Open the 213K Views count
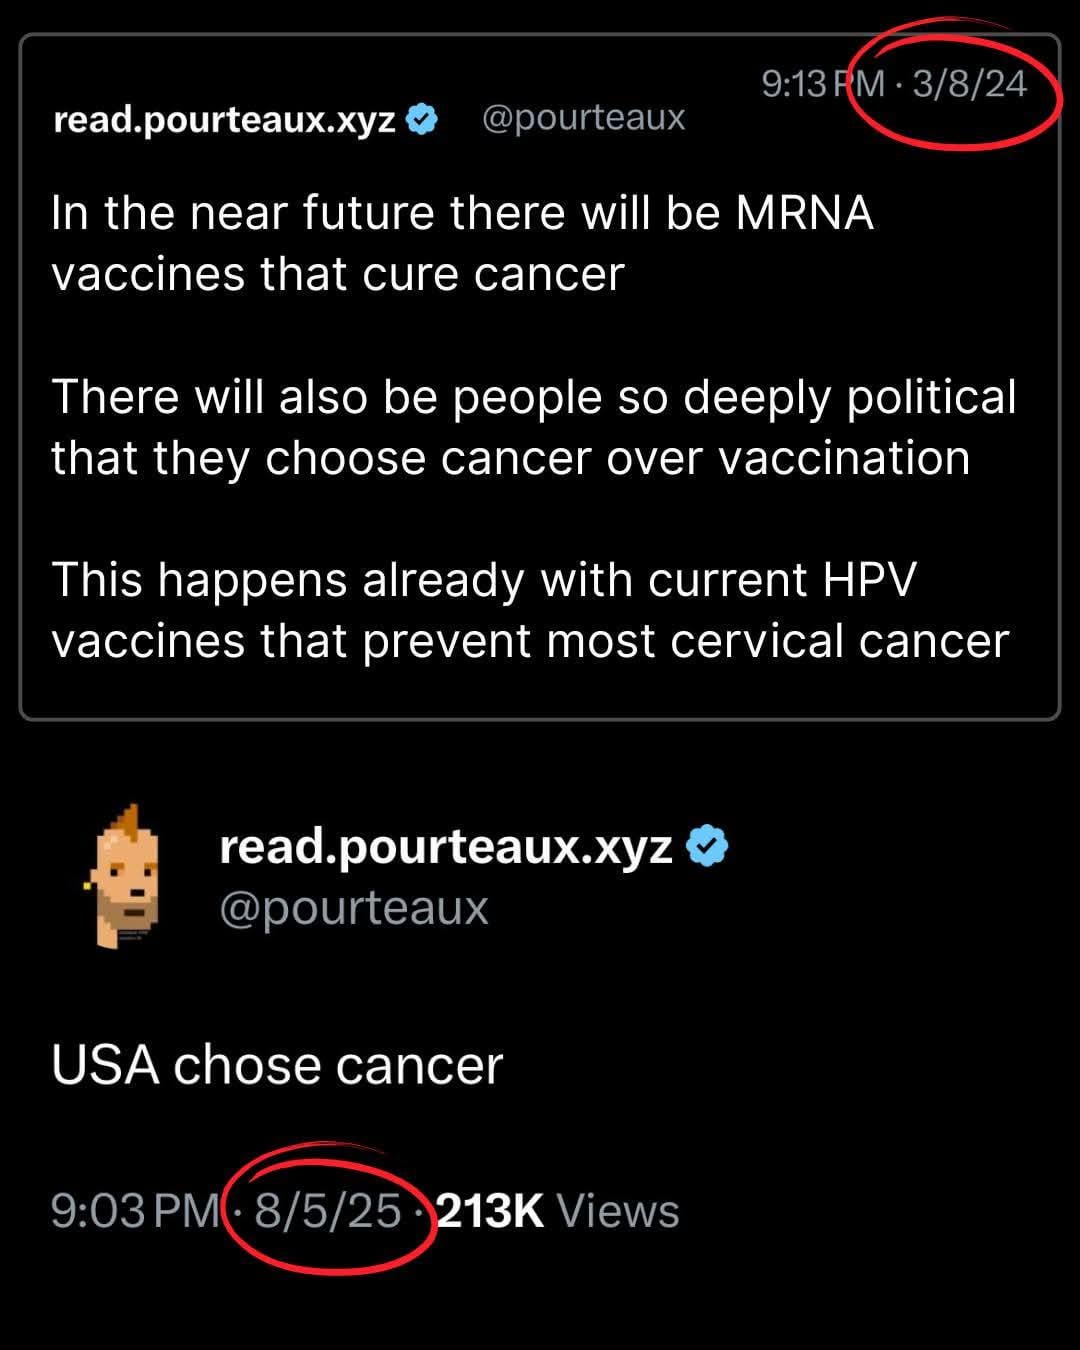 [x=558, y=1211]
